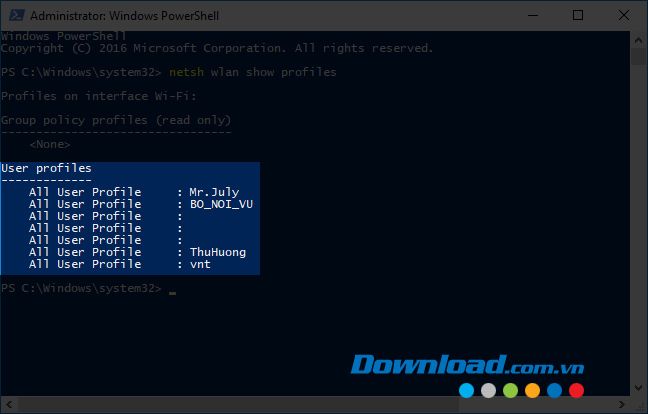Viewport: 648px width, 414px height.
Task: Click the 'BO_NOI_VU' profile name
Action: pos(221,205)
